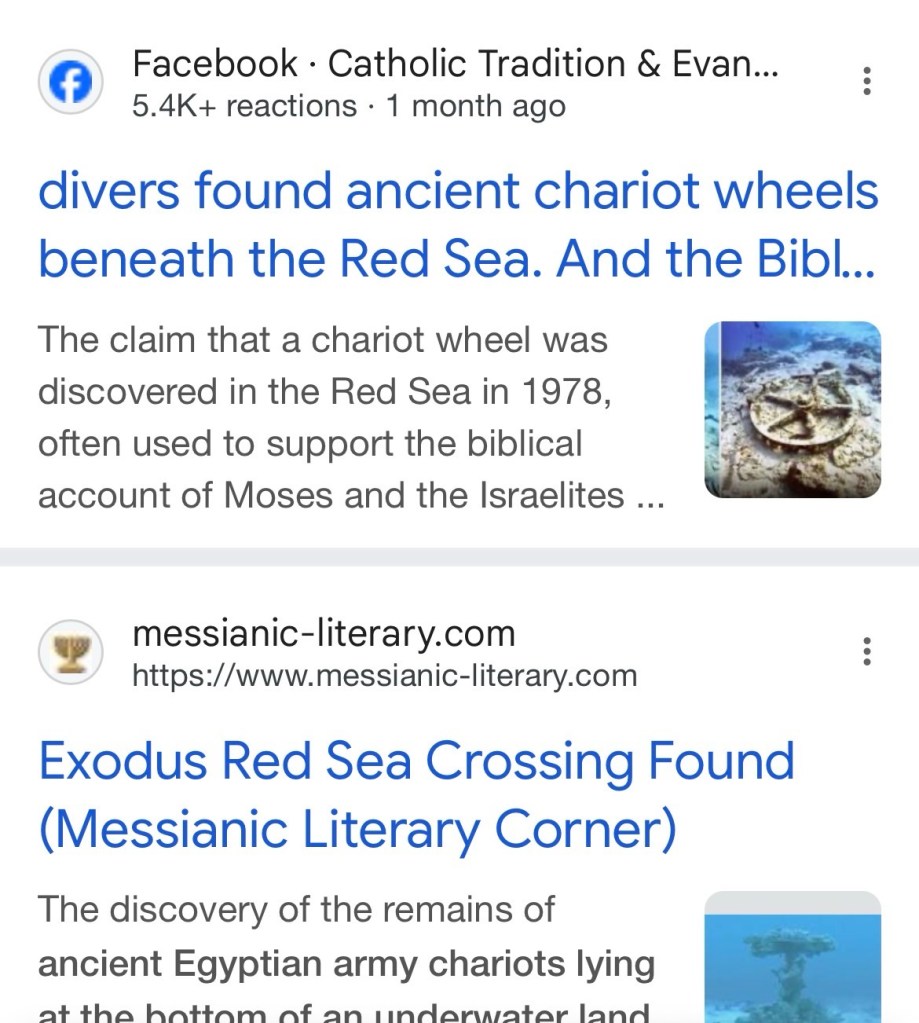Screen dimensions: 919x1023
Task: Click the https://www.messianic-literary.com URL
Action: pyautogui.click(x=384, y=675)
